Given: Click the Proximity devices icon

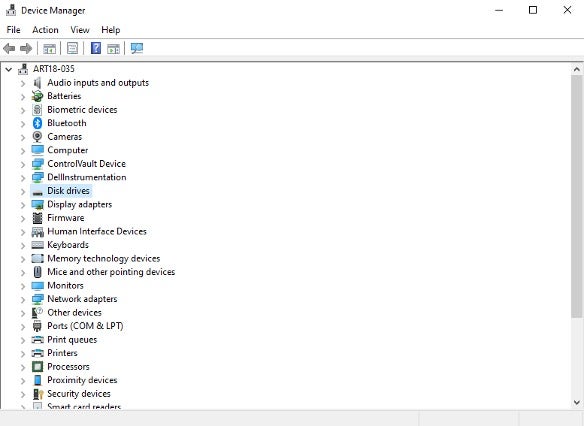Looking at the screenshot, I should (37, 380).
